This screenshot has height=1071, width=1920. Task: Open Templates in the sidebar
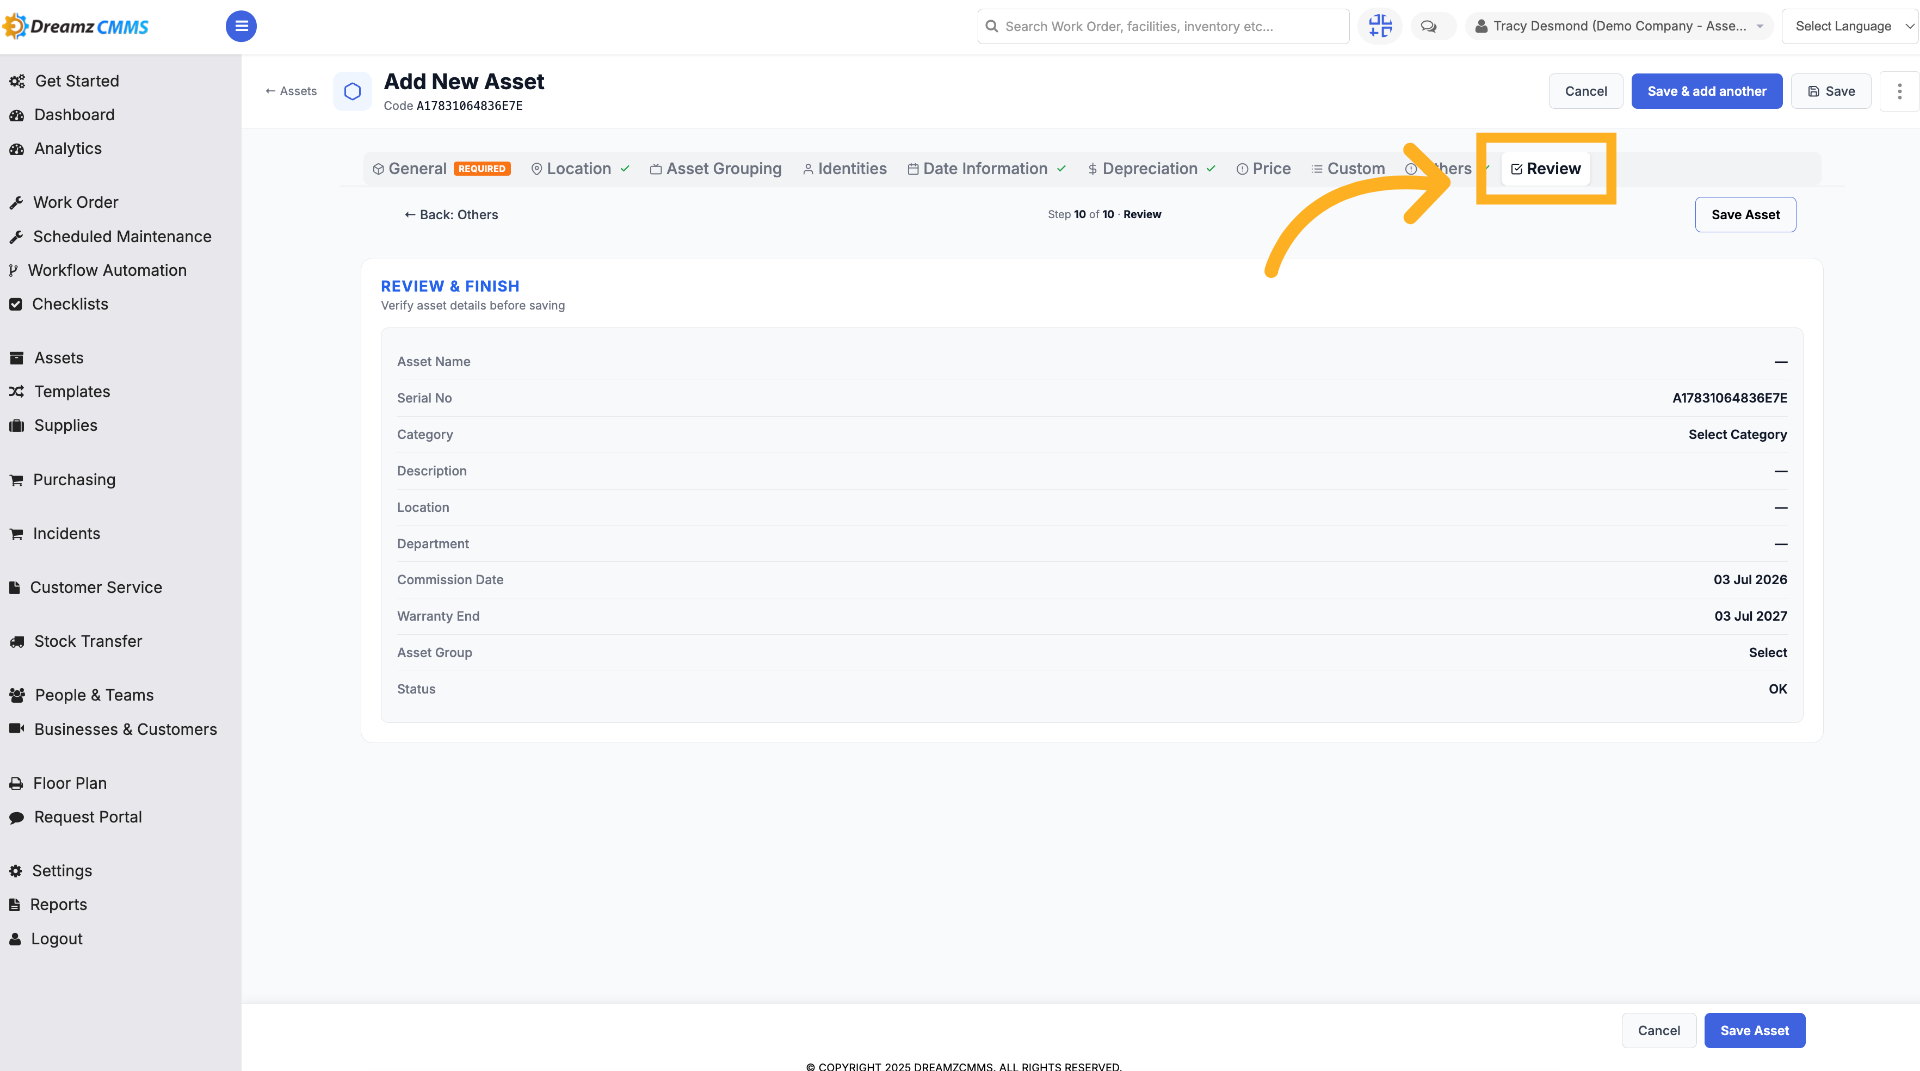[59, 392]
